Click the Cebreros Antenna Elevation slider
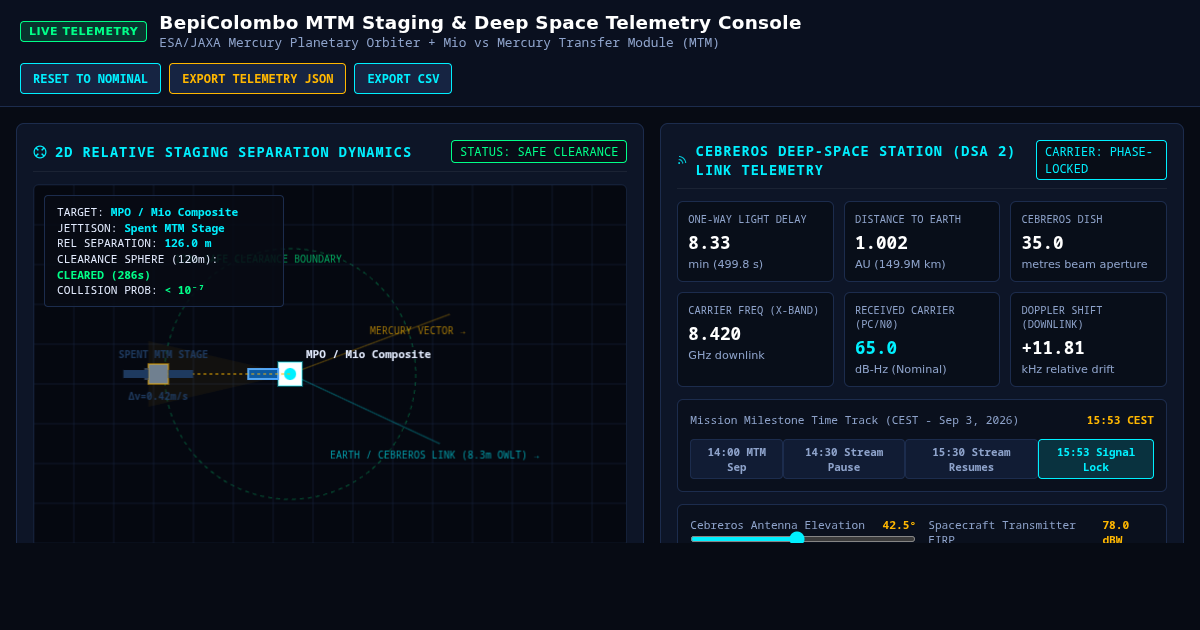Screen dimensions: 1200x630 point(802,538)
